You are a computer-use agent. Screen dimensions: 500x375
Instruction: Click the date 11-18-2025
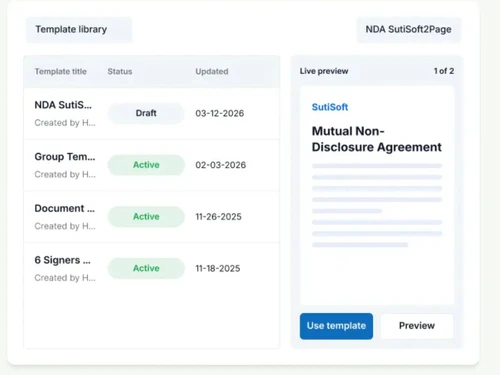coord(218,268)
